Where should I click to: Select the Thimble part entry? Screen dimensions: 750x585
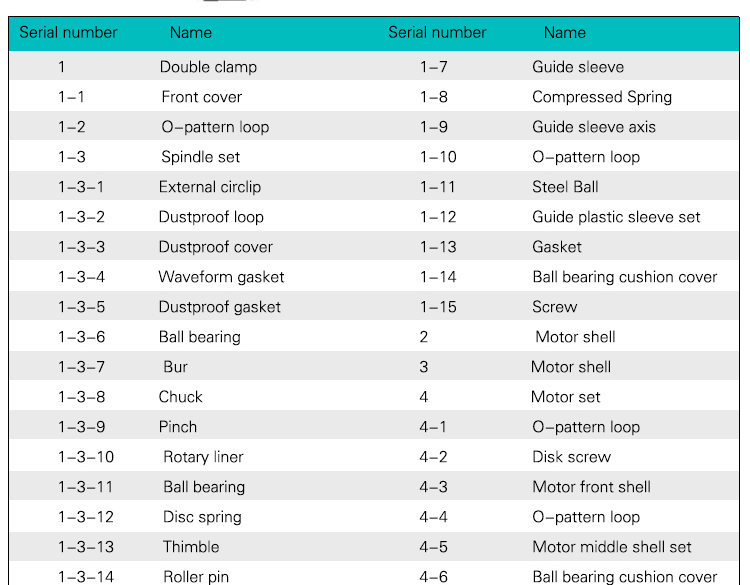click(191, 547)
